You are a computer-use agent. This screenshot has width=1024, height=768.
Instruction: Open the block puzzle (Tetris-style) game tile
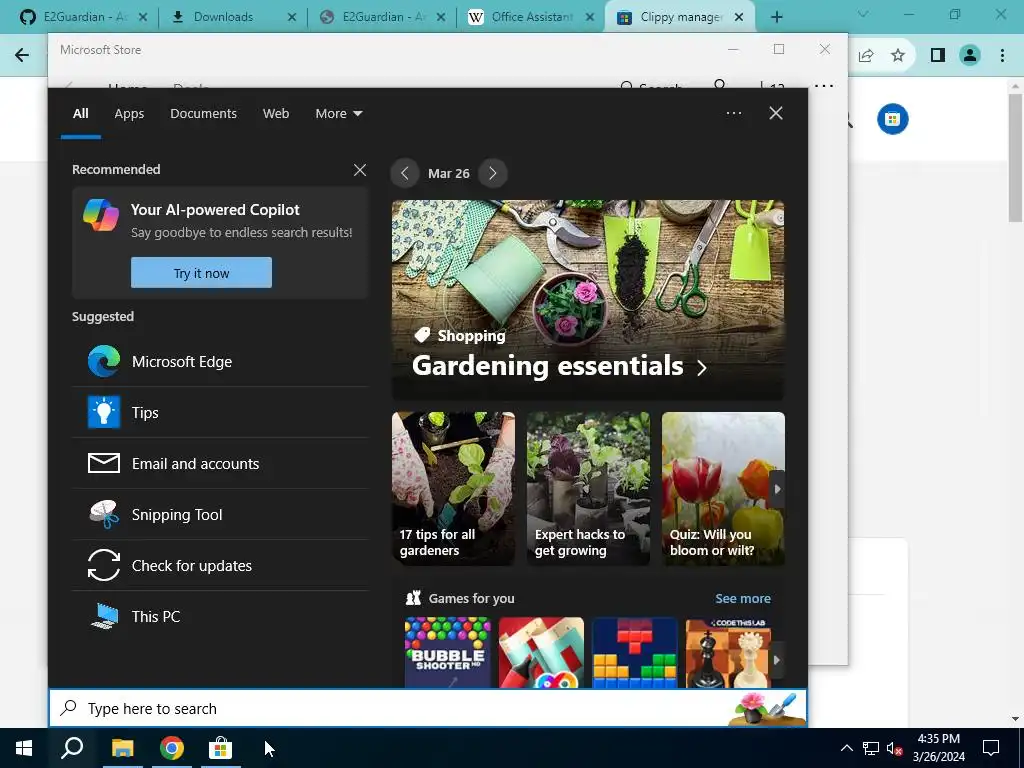(635, 653)
